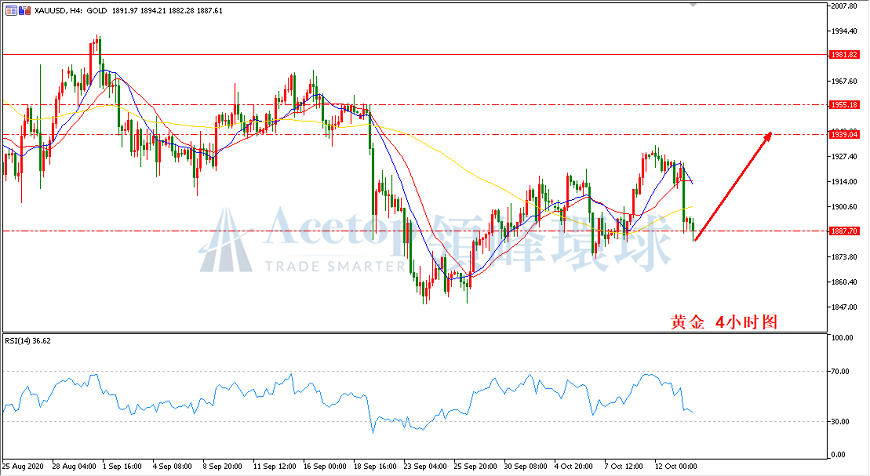Click the 1900.60 price scale value
Screen dimensions: 870x476
click(x=844, y=206)
